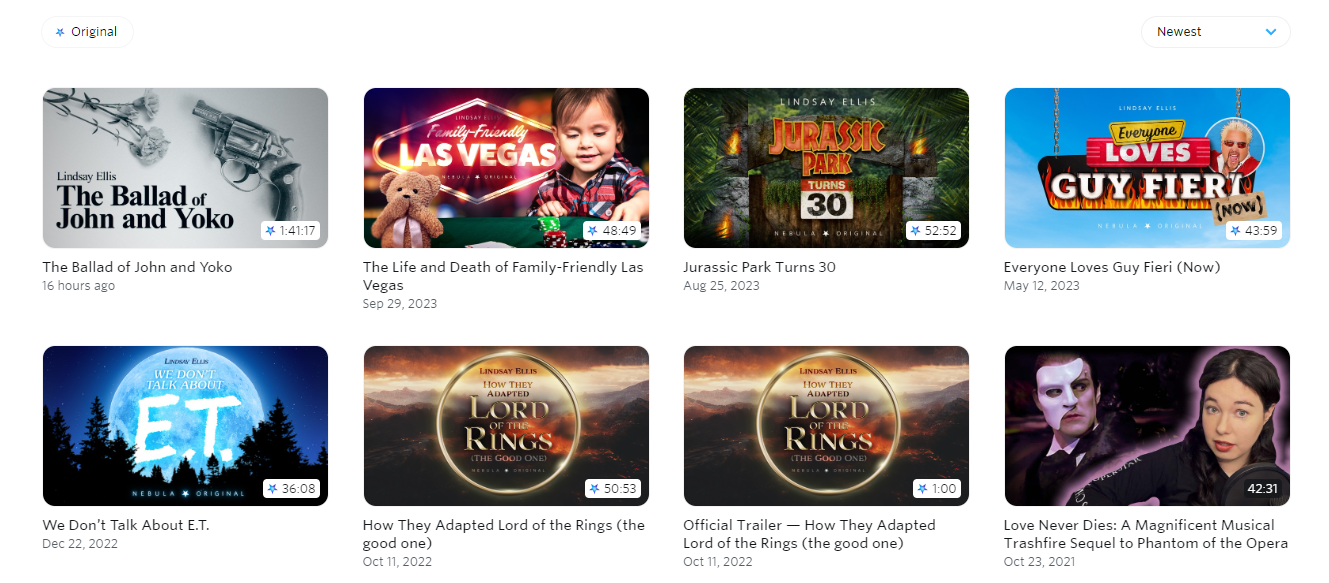The height and width of the screenshot is (583, 1329).
Task: Open Official Trailer Lord of the Rings title
Action: (809, 534)
